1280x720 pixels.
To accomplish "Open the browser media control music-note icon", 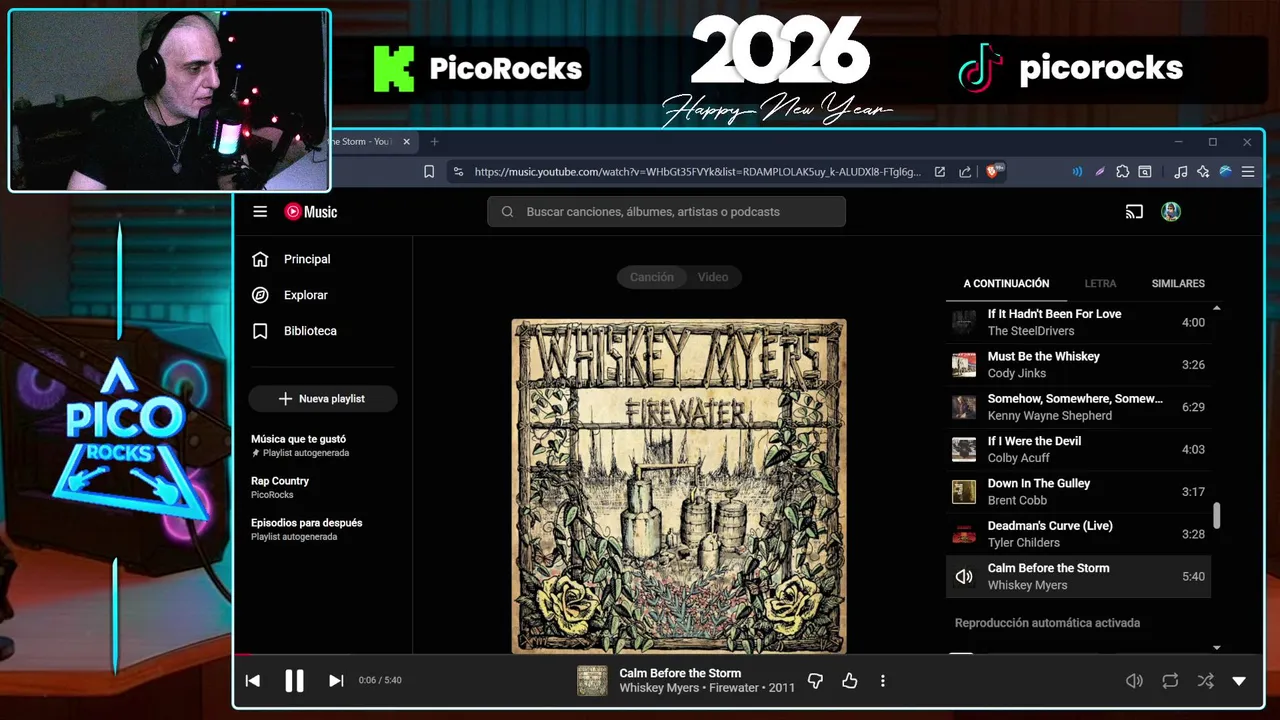I will (1181, 172).
